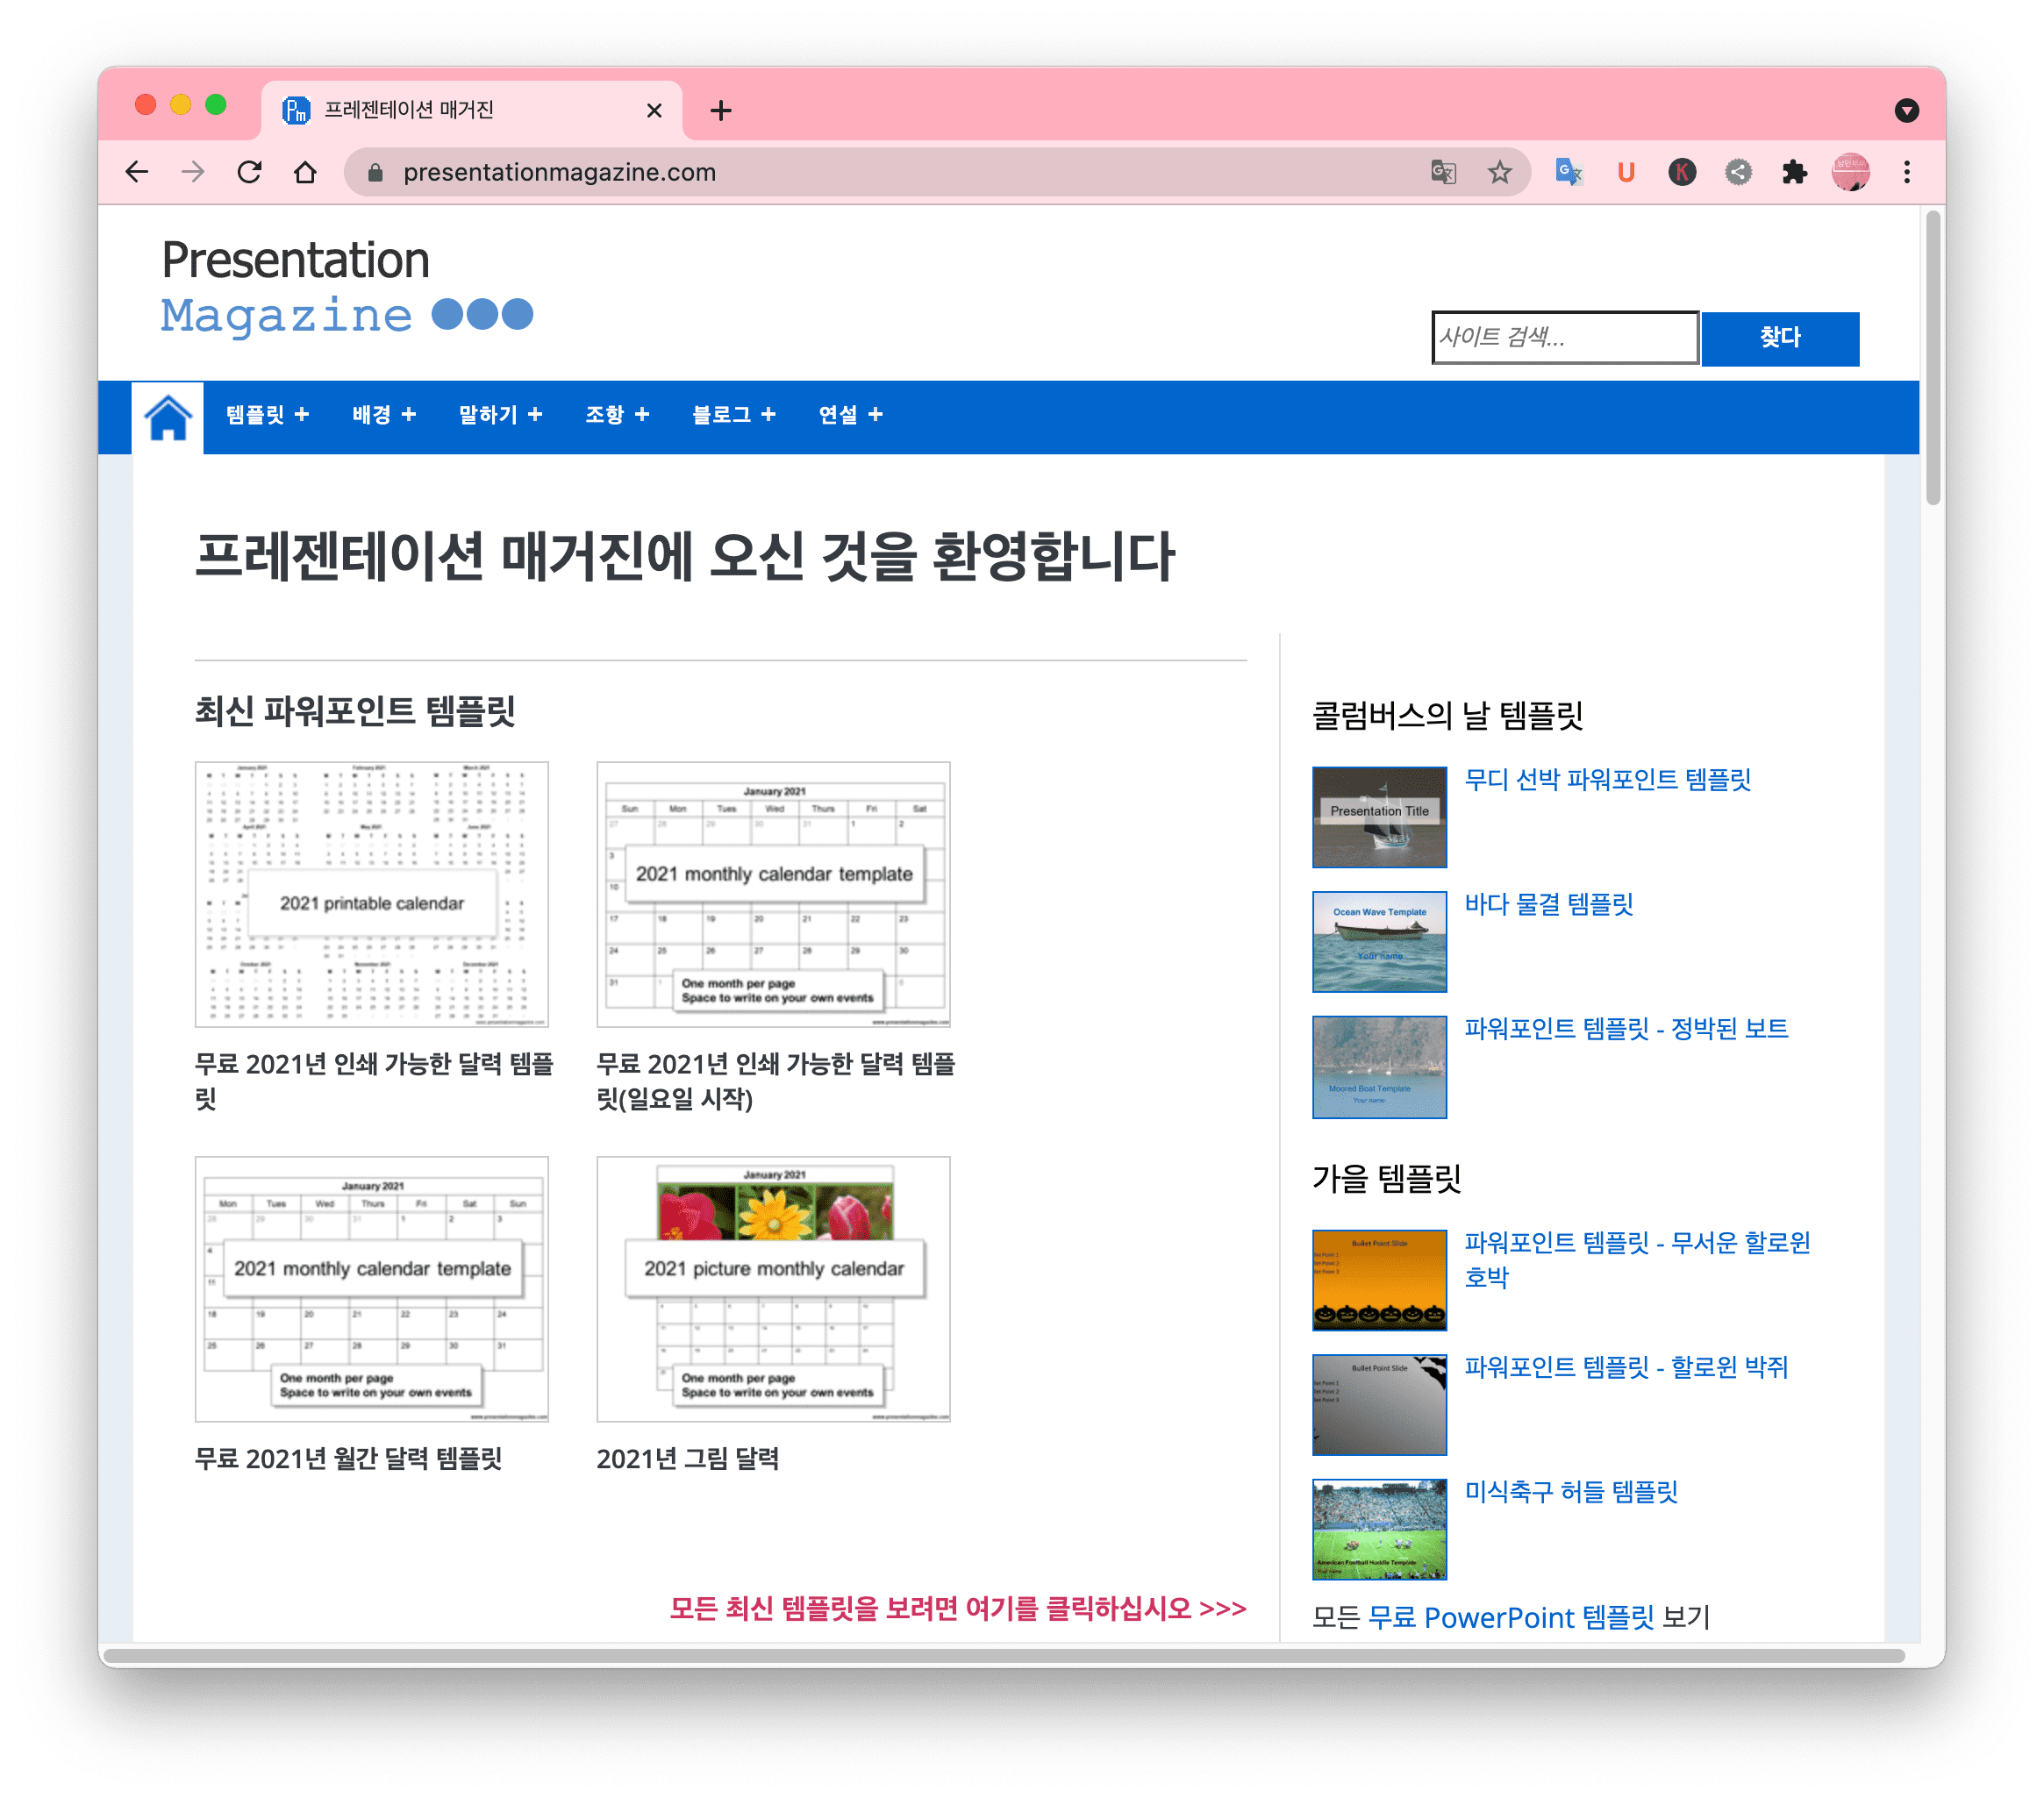Open link 무료 2021년 인쇄 가능한 달력 템플릿(일요일 시작)
Viewport: 2044px width, 1798px height.
pyautogui.click(x=776, y=1081)
